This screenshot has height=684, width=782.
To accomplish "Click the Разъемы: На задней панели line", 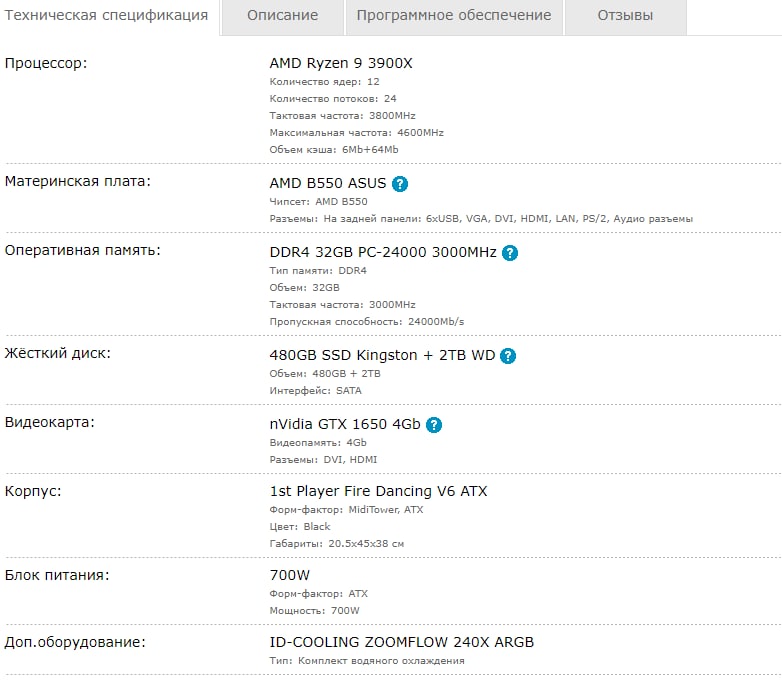I will coord(481,219).
